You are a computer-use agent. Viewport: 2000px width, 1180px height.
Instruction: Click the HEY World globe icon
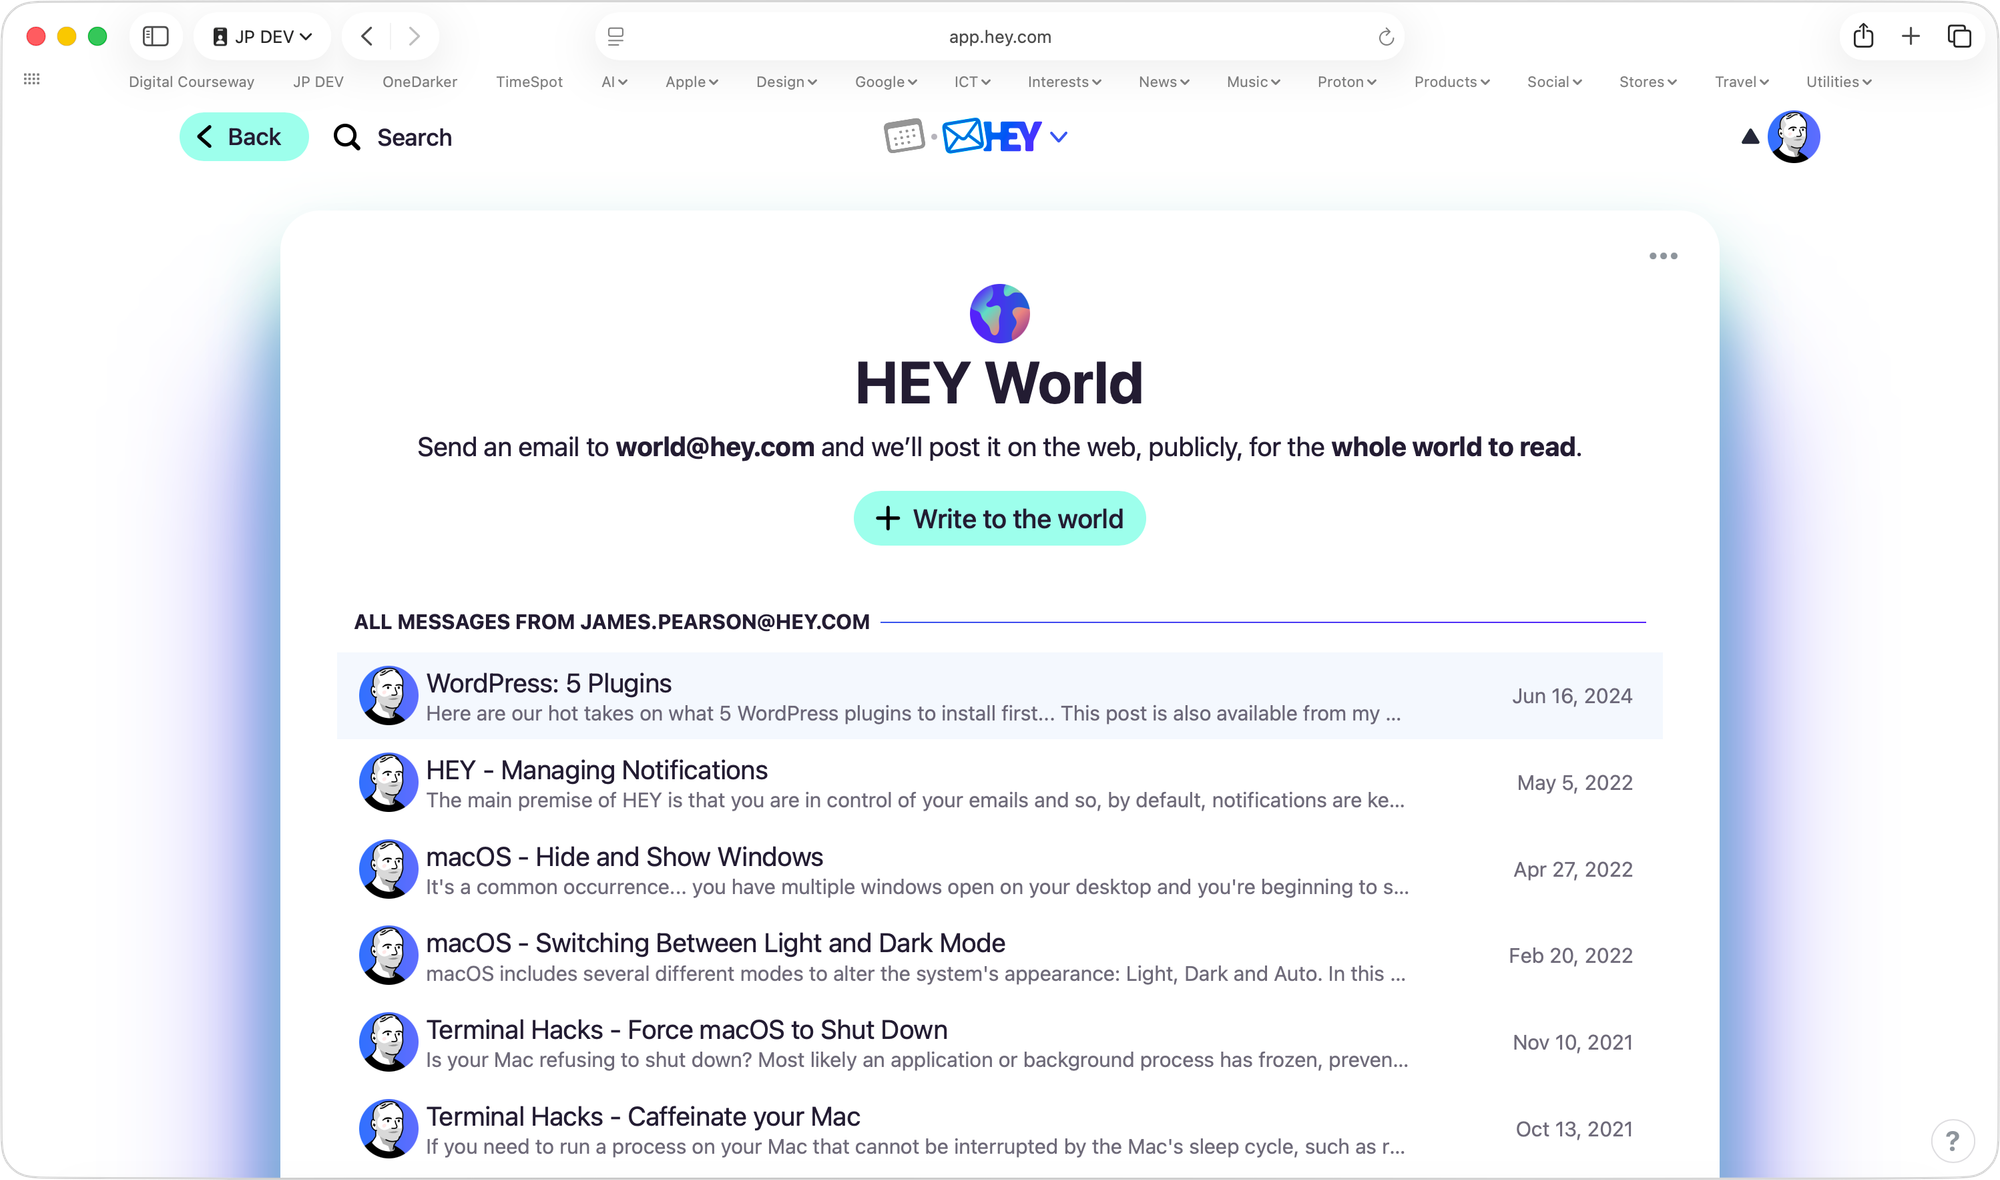click(999, 313)
